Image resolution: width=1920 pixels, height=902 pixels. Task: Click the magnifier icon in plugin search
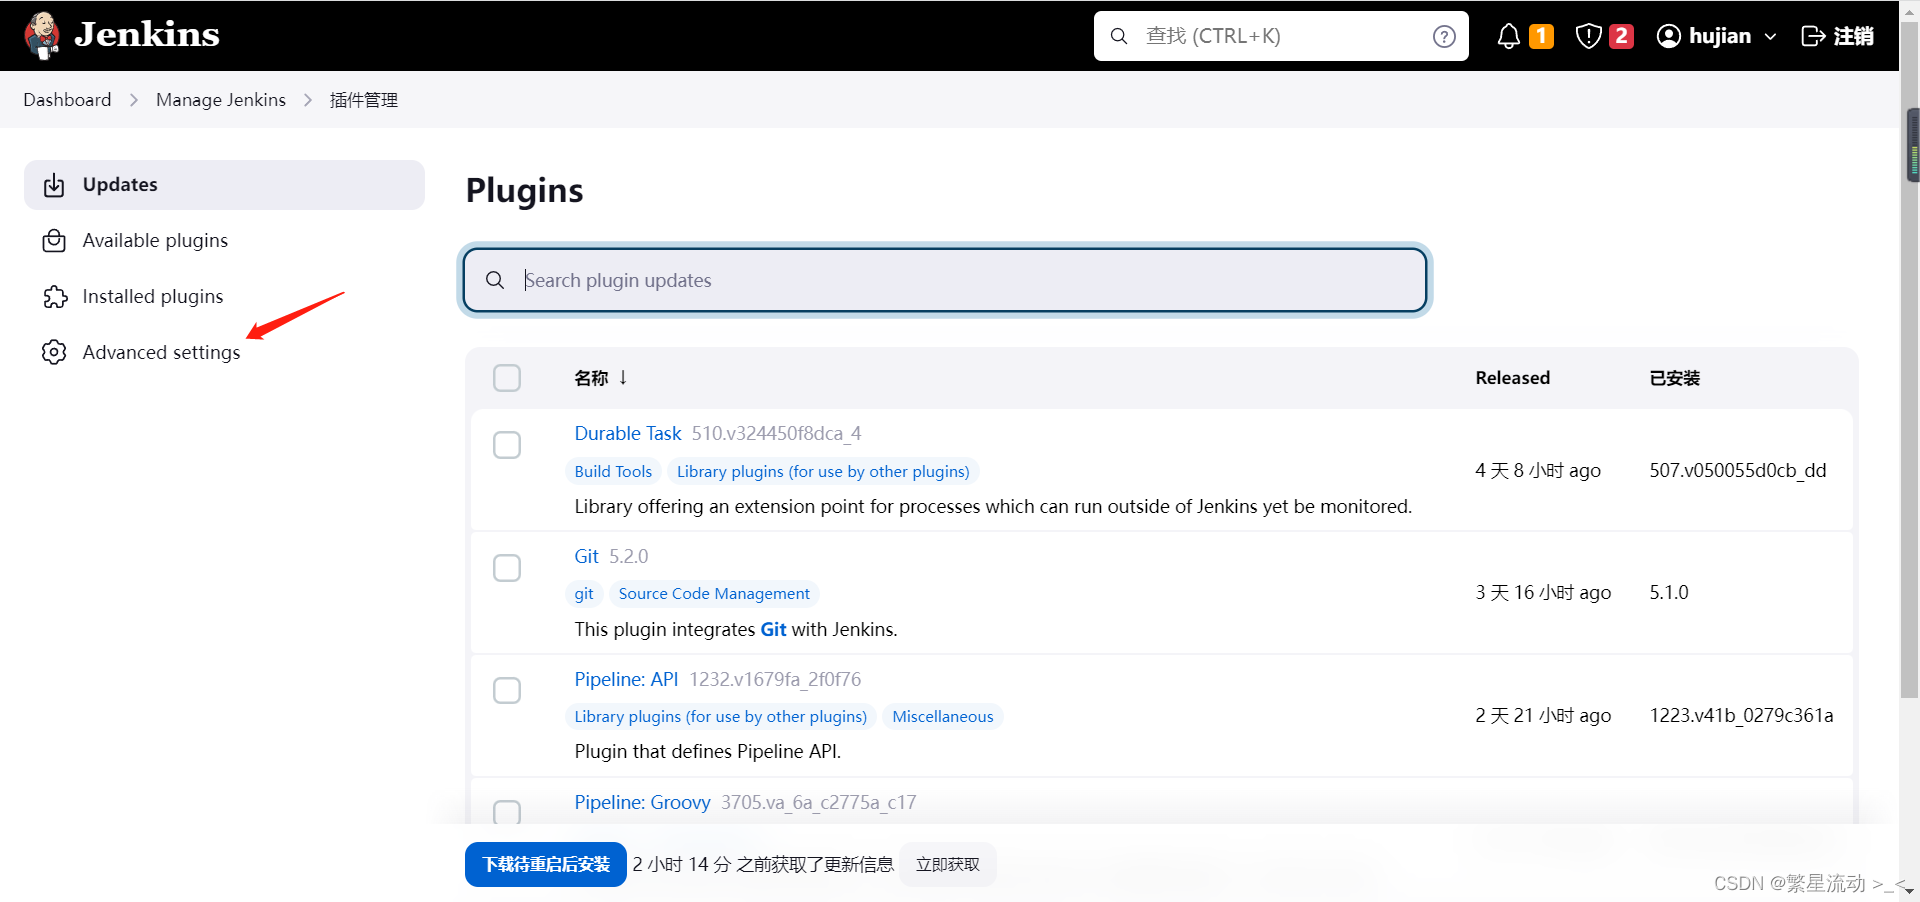click(495, 280)
